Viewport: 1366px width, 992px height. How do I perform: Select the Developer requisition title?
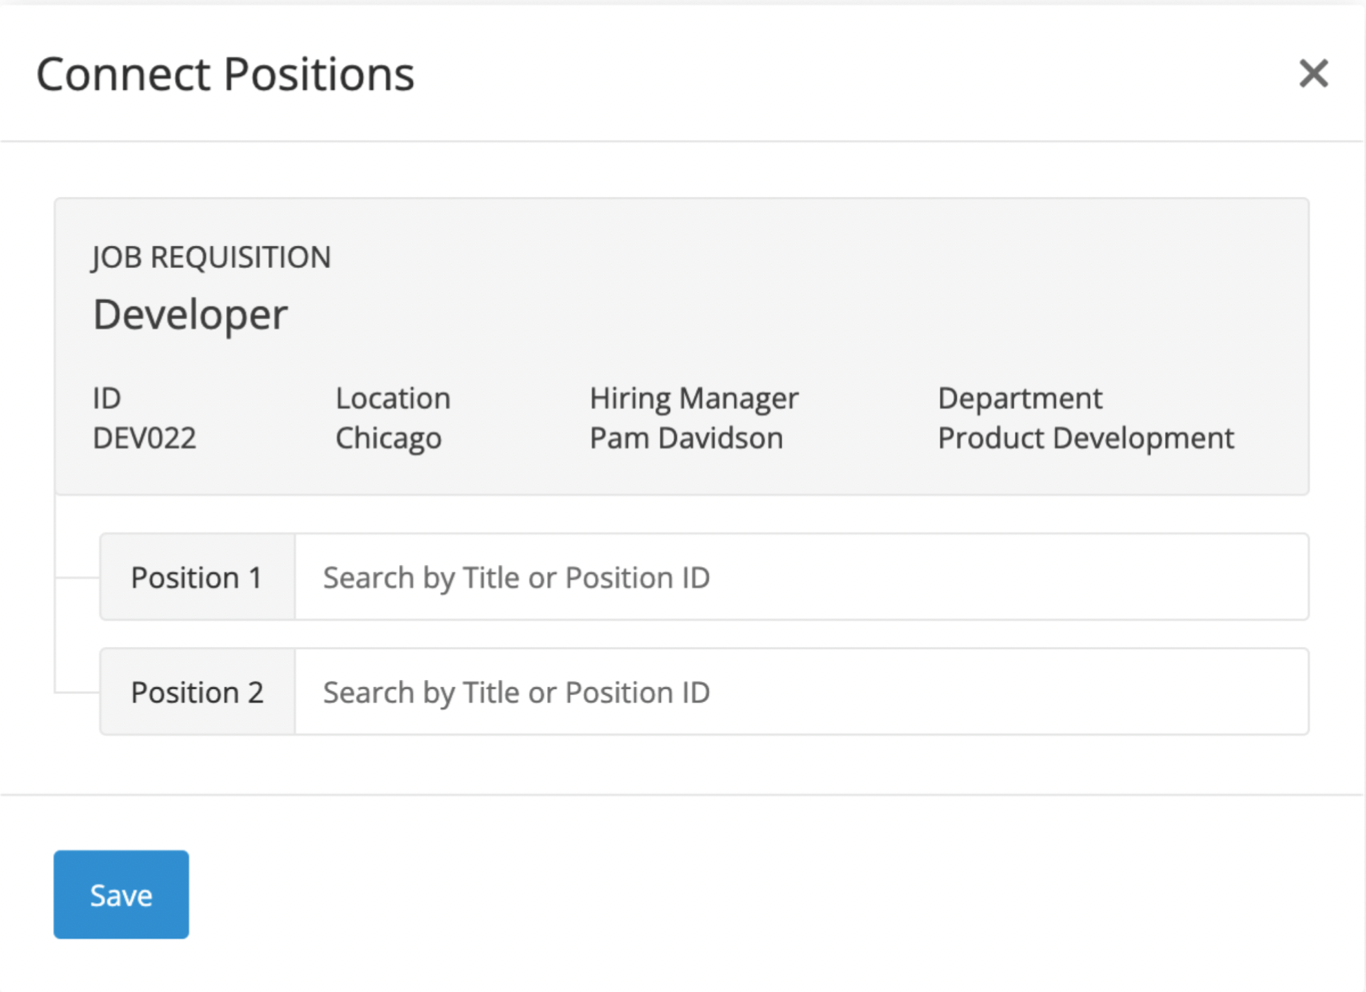click(x=189, y=314)
